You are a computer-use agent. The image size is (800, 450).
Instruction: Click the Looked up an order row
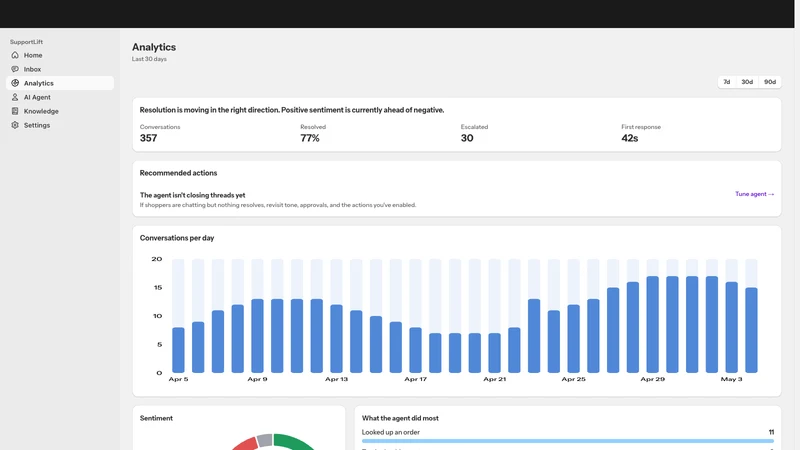pos(568,436)
